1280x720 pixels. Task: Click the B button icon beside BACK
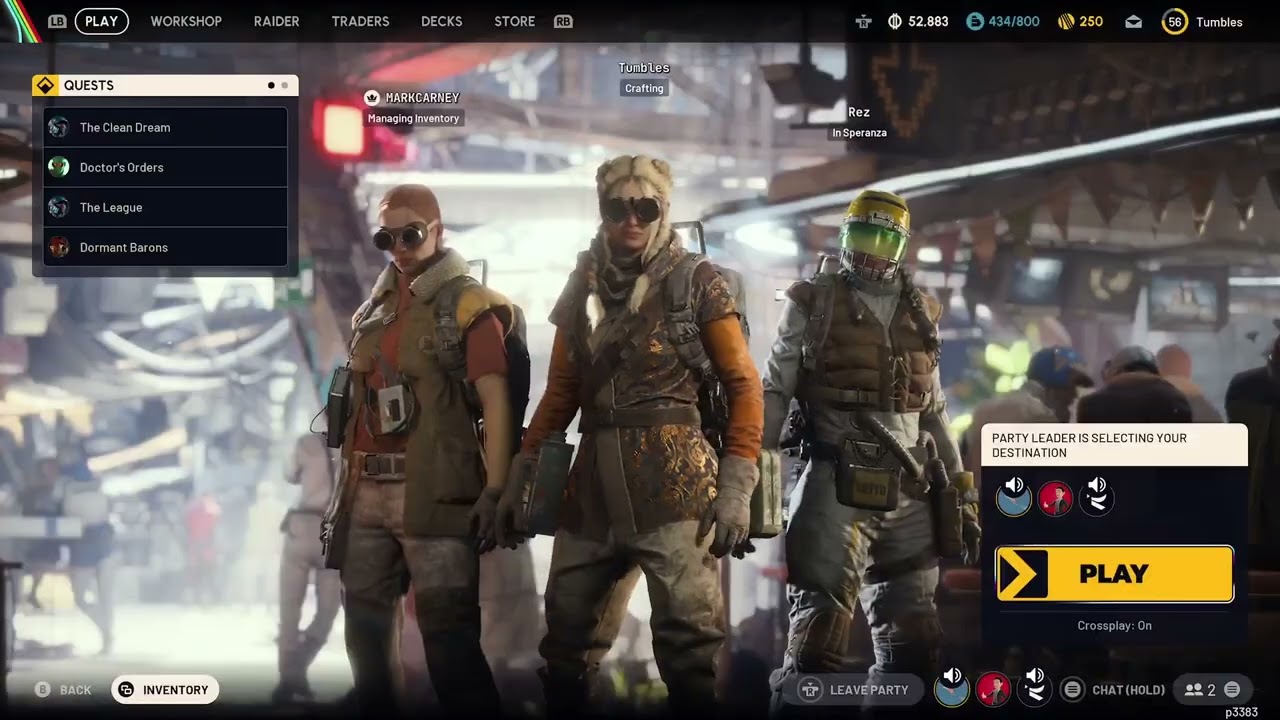coord(43,689)
